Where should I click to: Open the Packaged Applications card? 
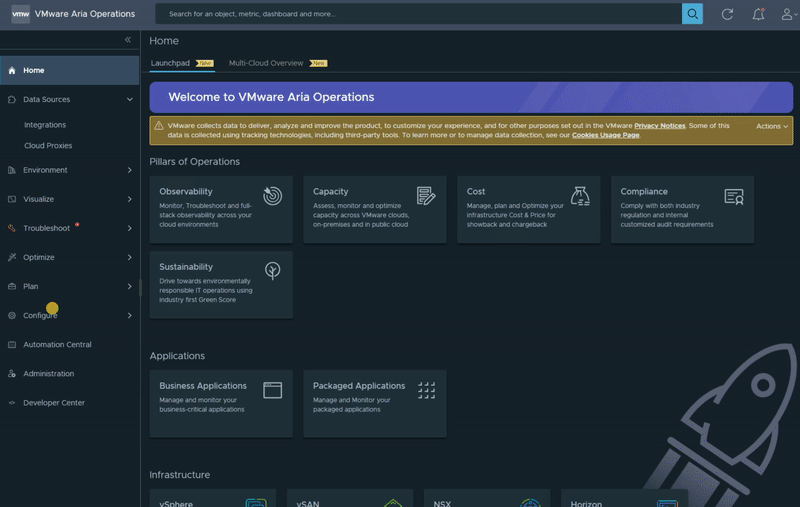coord(374,403)
